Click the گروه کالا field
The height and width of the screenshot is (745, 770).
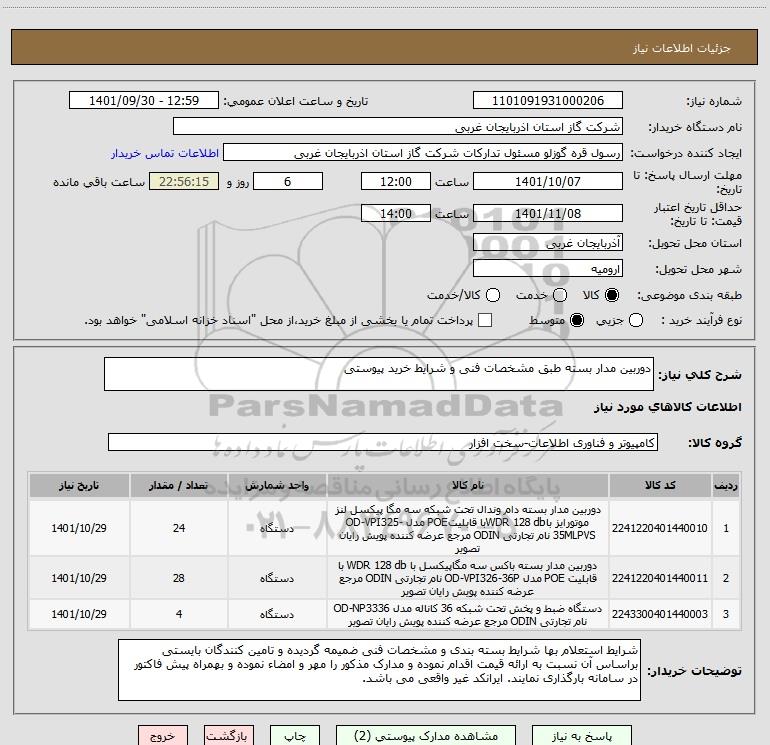383,442
